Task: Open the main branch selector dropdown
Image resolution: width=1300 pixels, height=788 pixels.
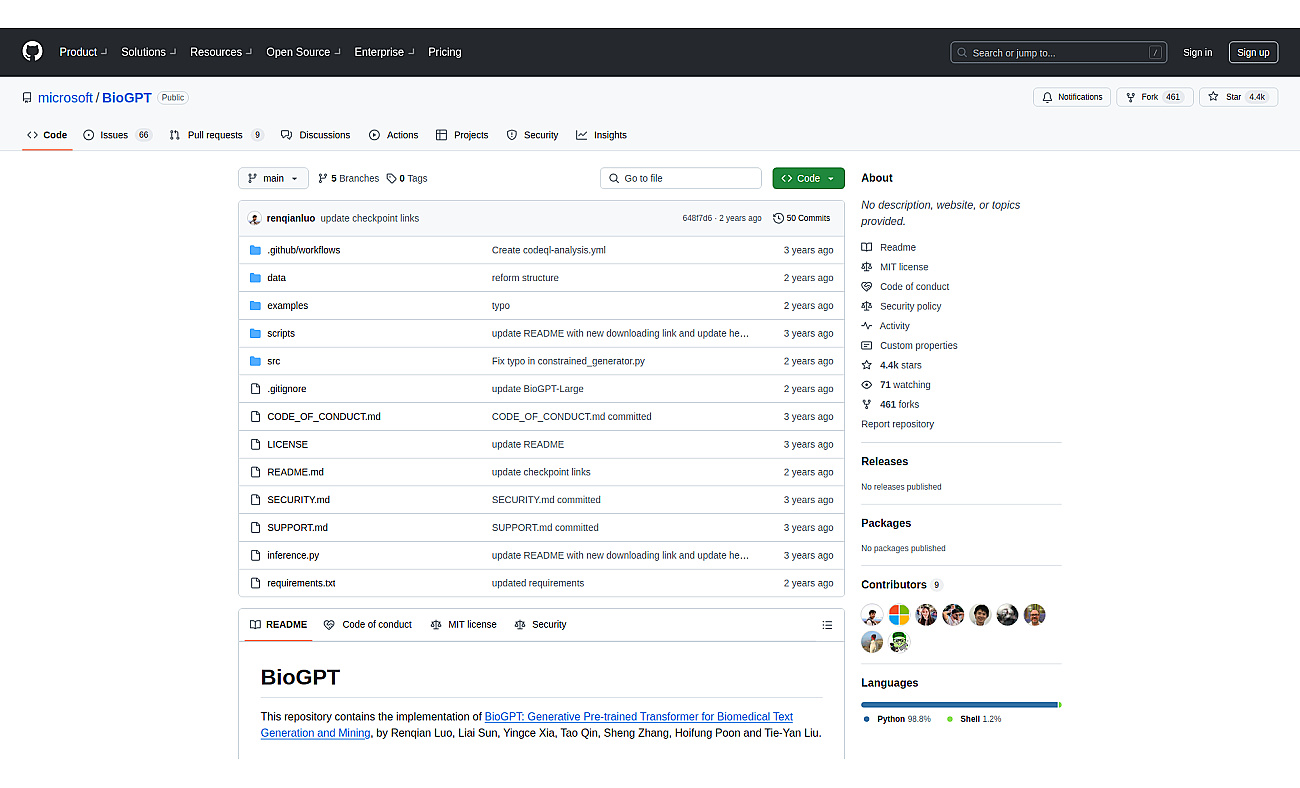Action: point(273,178)
